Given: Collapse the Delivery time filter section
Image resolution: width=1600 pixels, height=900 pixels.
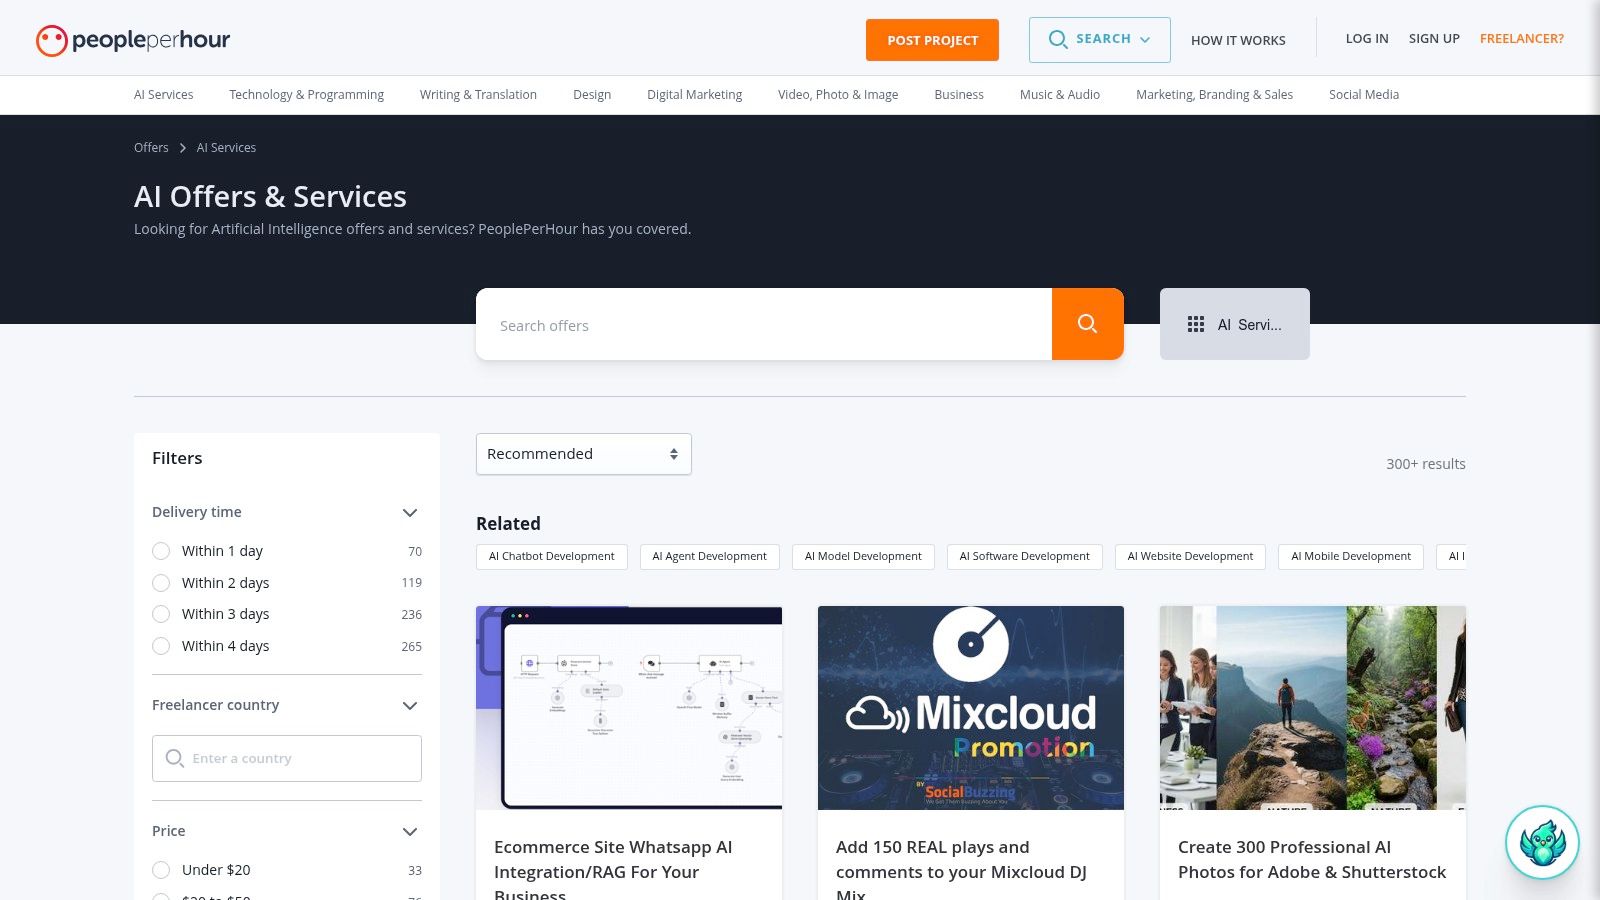Looking at the screenshot, I should tap(410, 512).
